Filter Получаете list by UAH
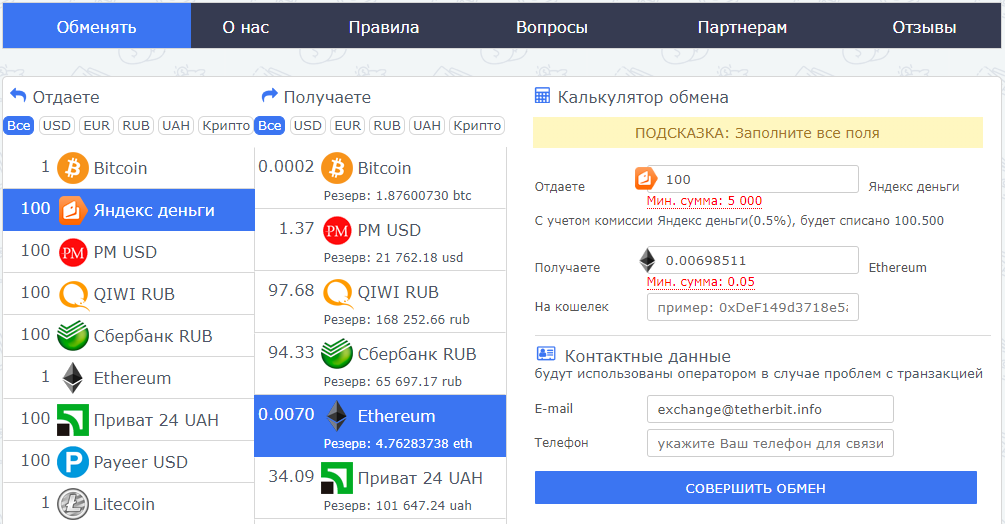Viewport: 1005px width, 524px height. (427, 126)
